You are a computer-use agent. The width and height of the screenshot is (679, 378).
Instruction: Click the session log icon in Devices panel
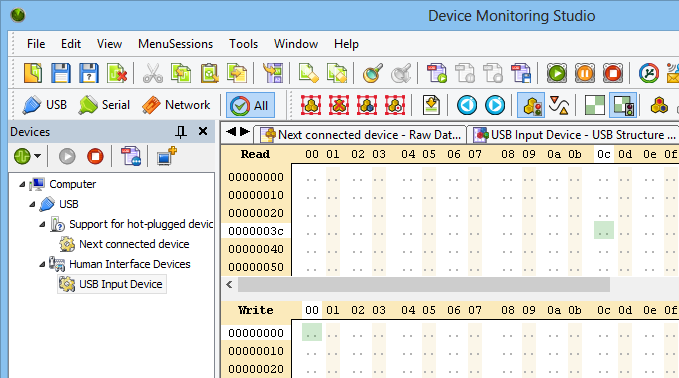coord(131,156)
